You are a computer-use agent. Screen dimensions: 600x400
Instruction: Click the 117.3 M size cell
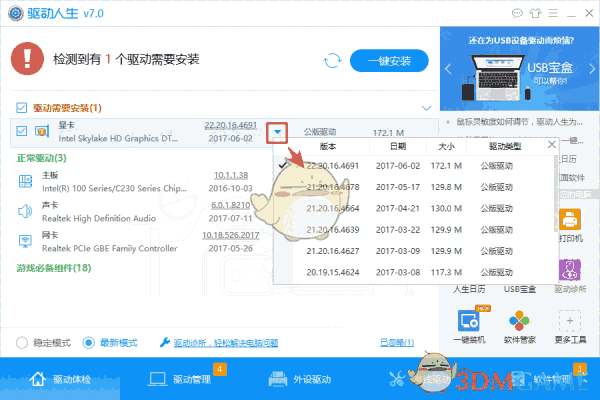click(x=446, y=273)
